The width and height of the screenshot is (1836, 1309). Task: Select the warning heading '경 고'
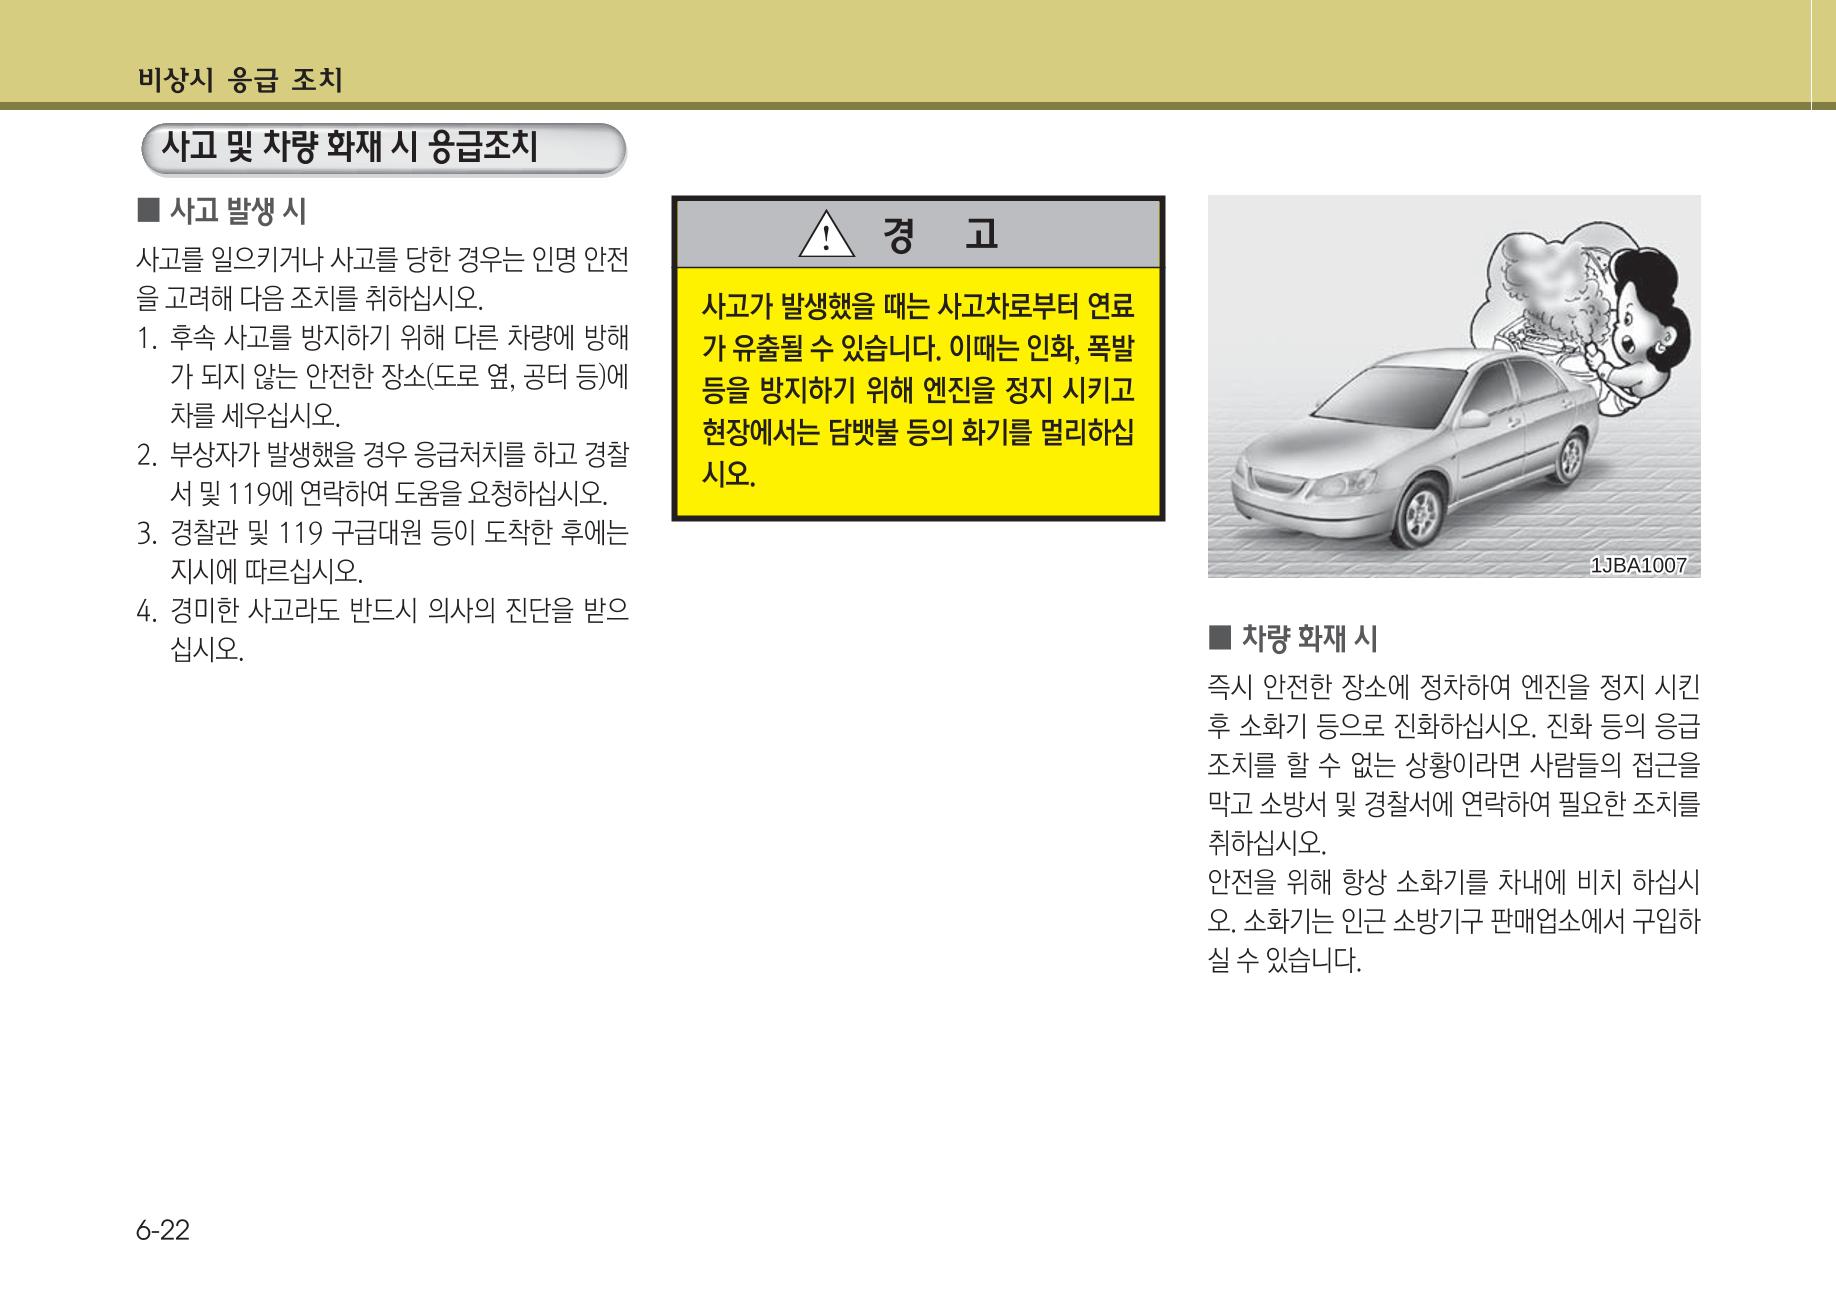(941, 235)
